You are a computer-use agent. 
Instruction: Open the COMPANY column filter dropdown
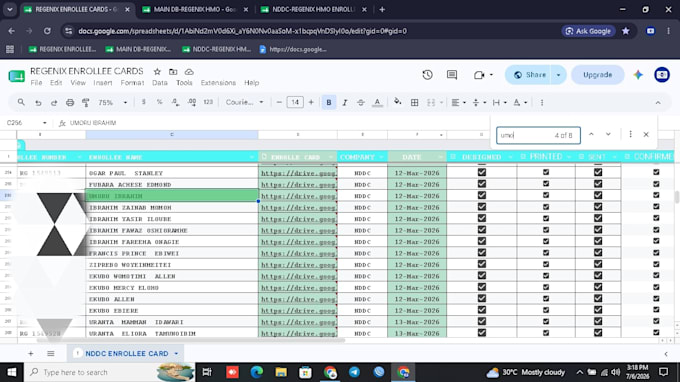[381, 157]
